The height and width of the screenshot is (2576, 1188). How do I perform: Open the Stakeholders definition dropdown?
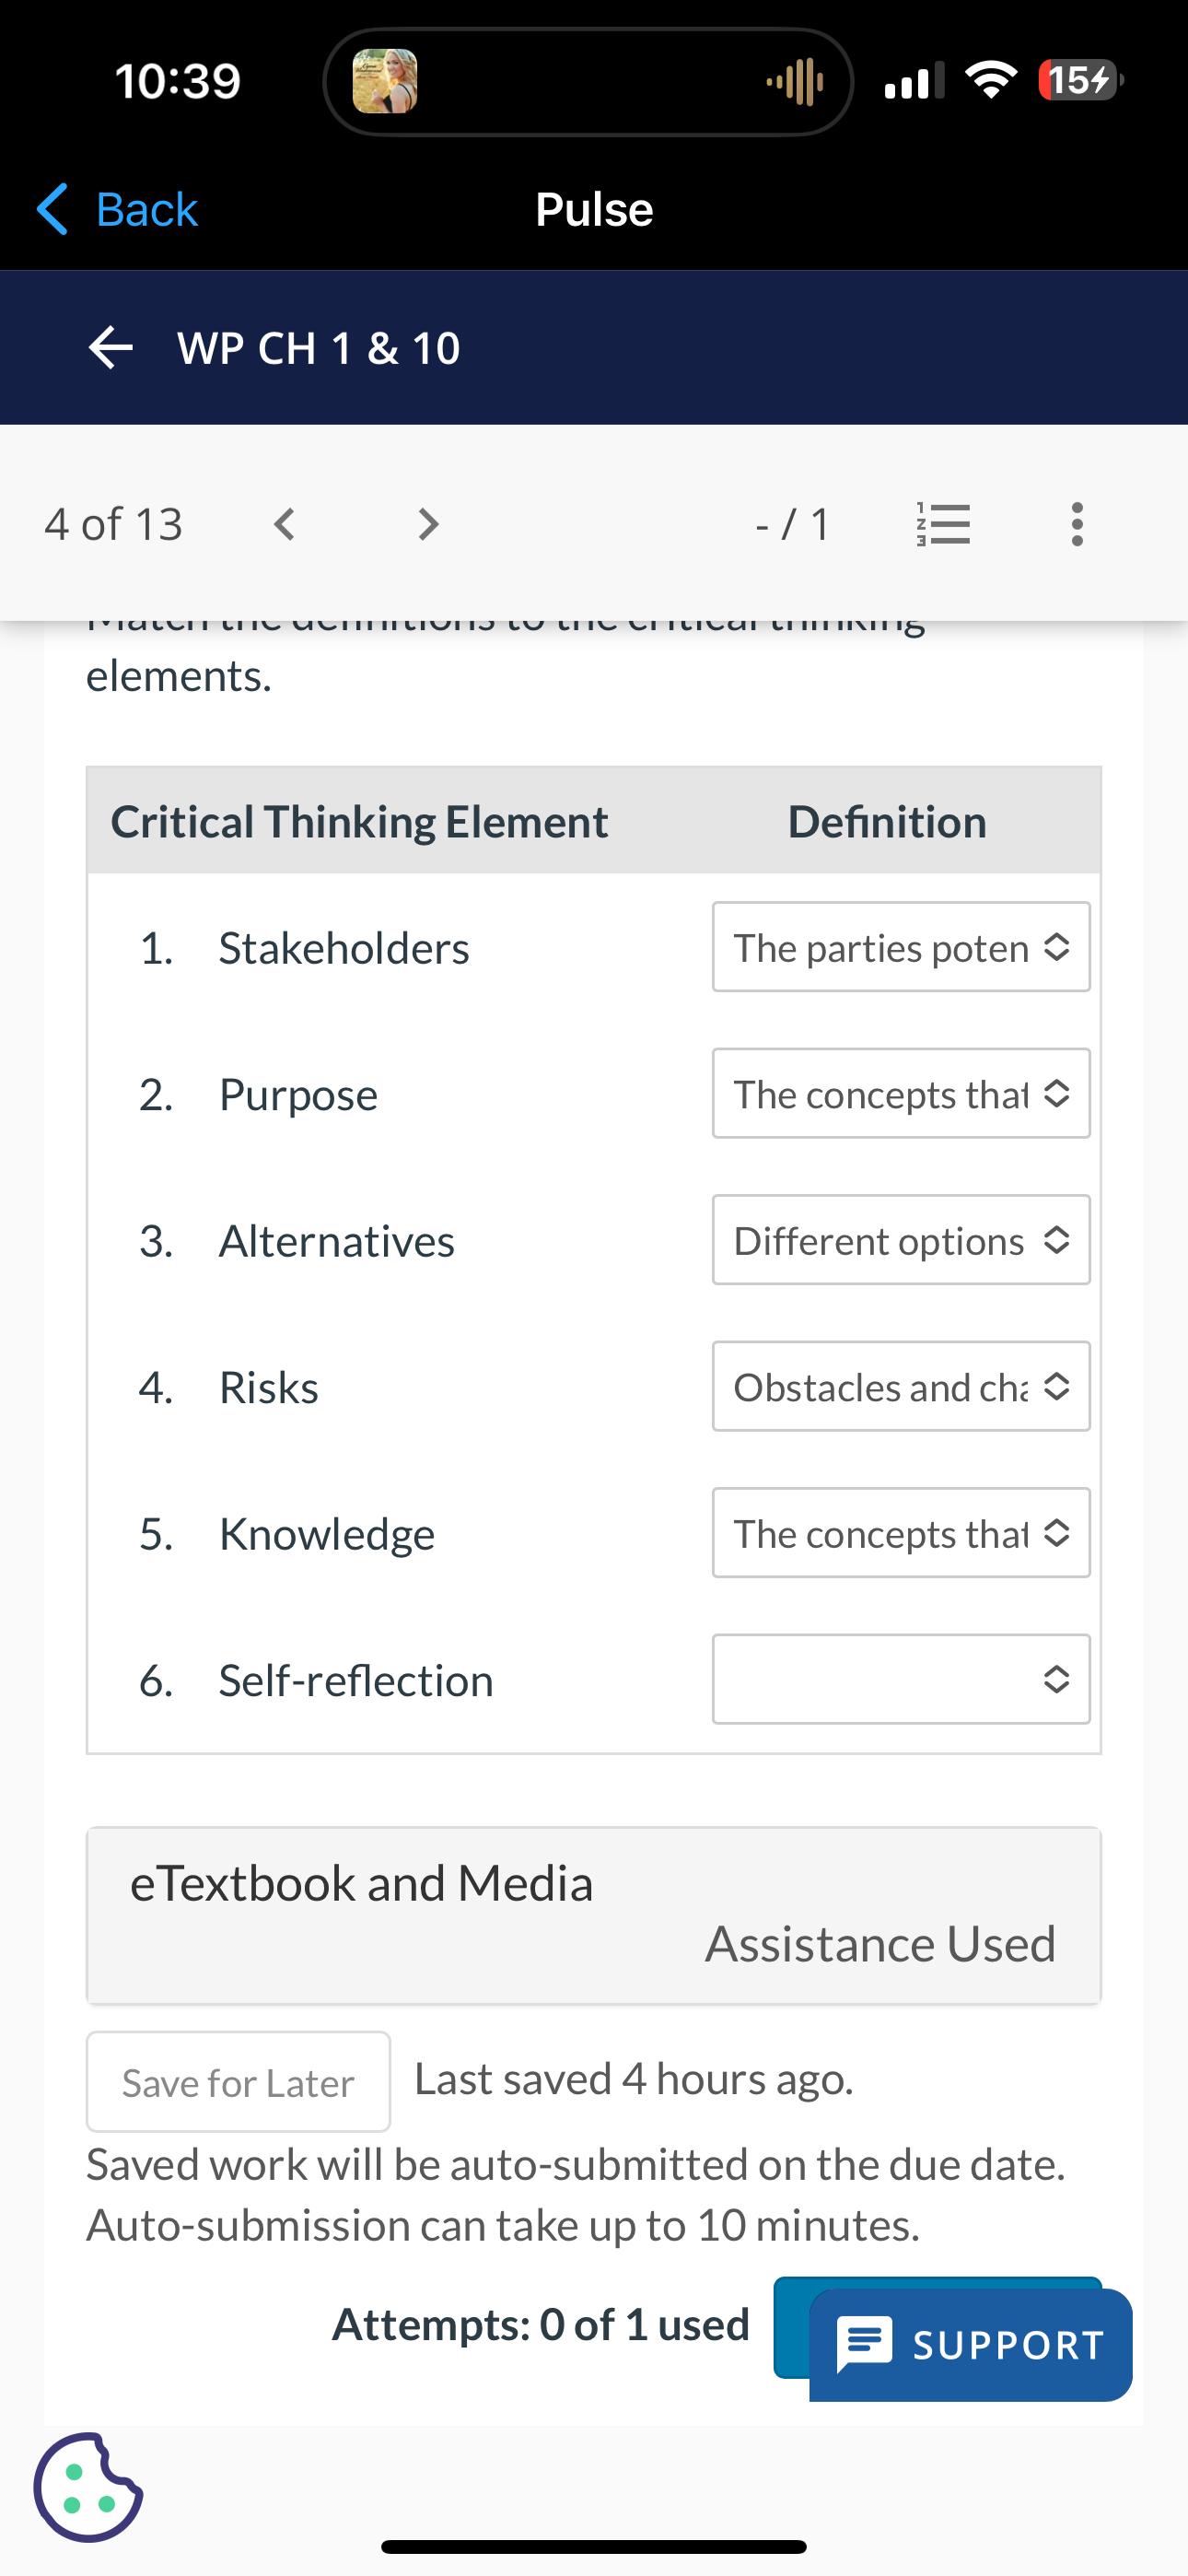[900, 947]
